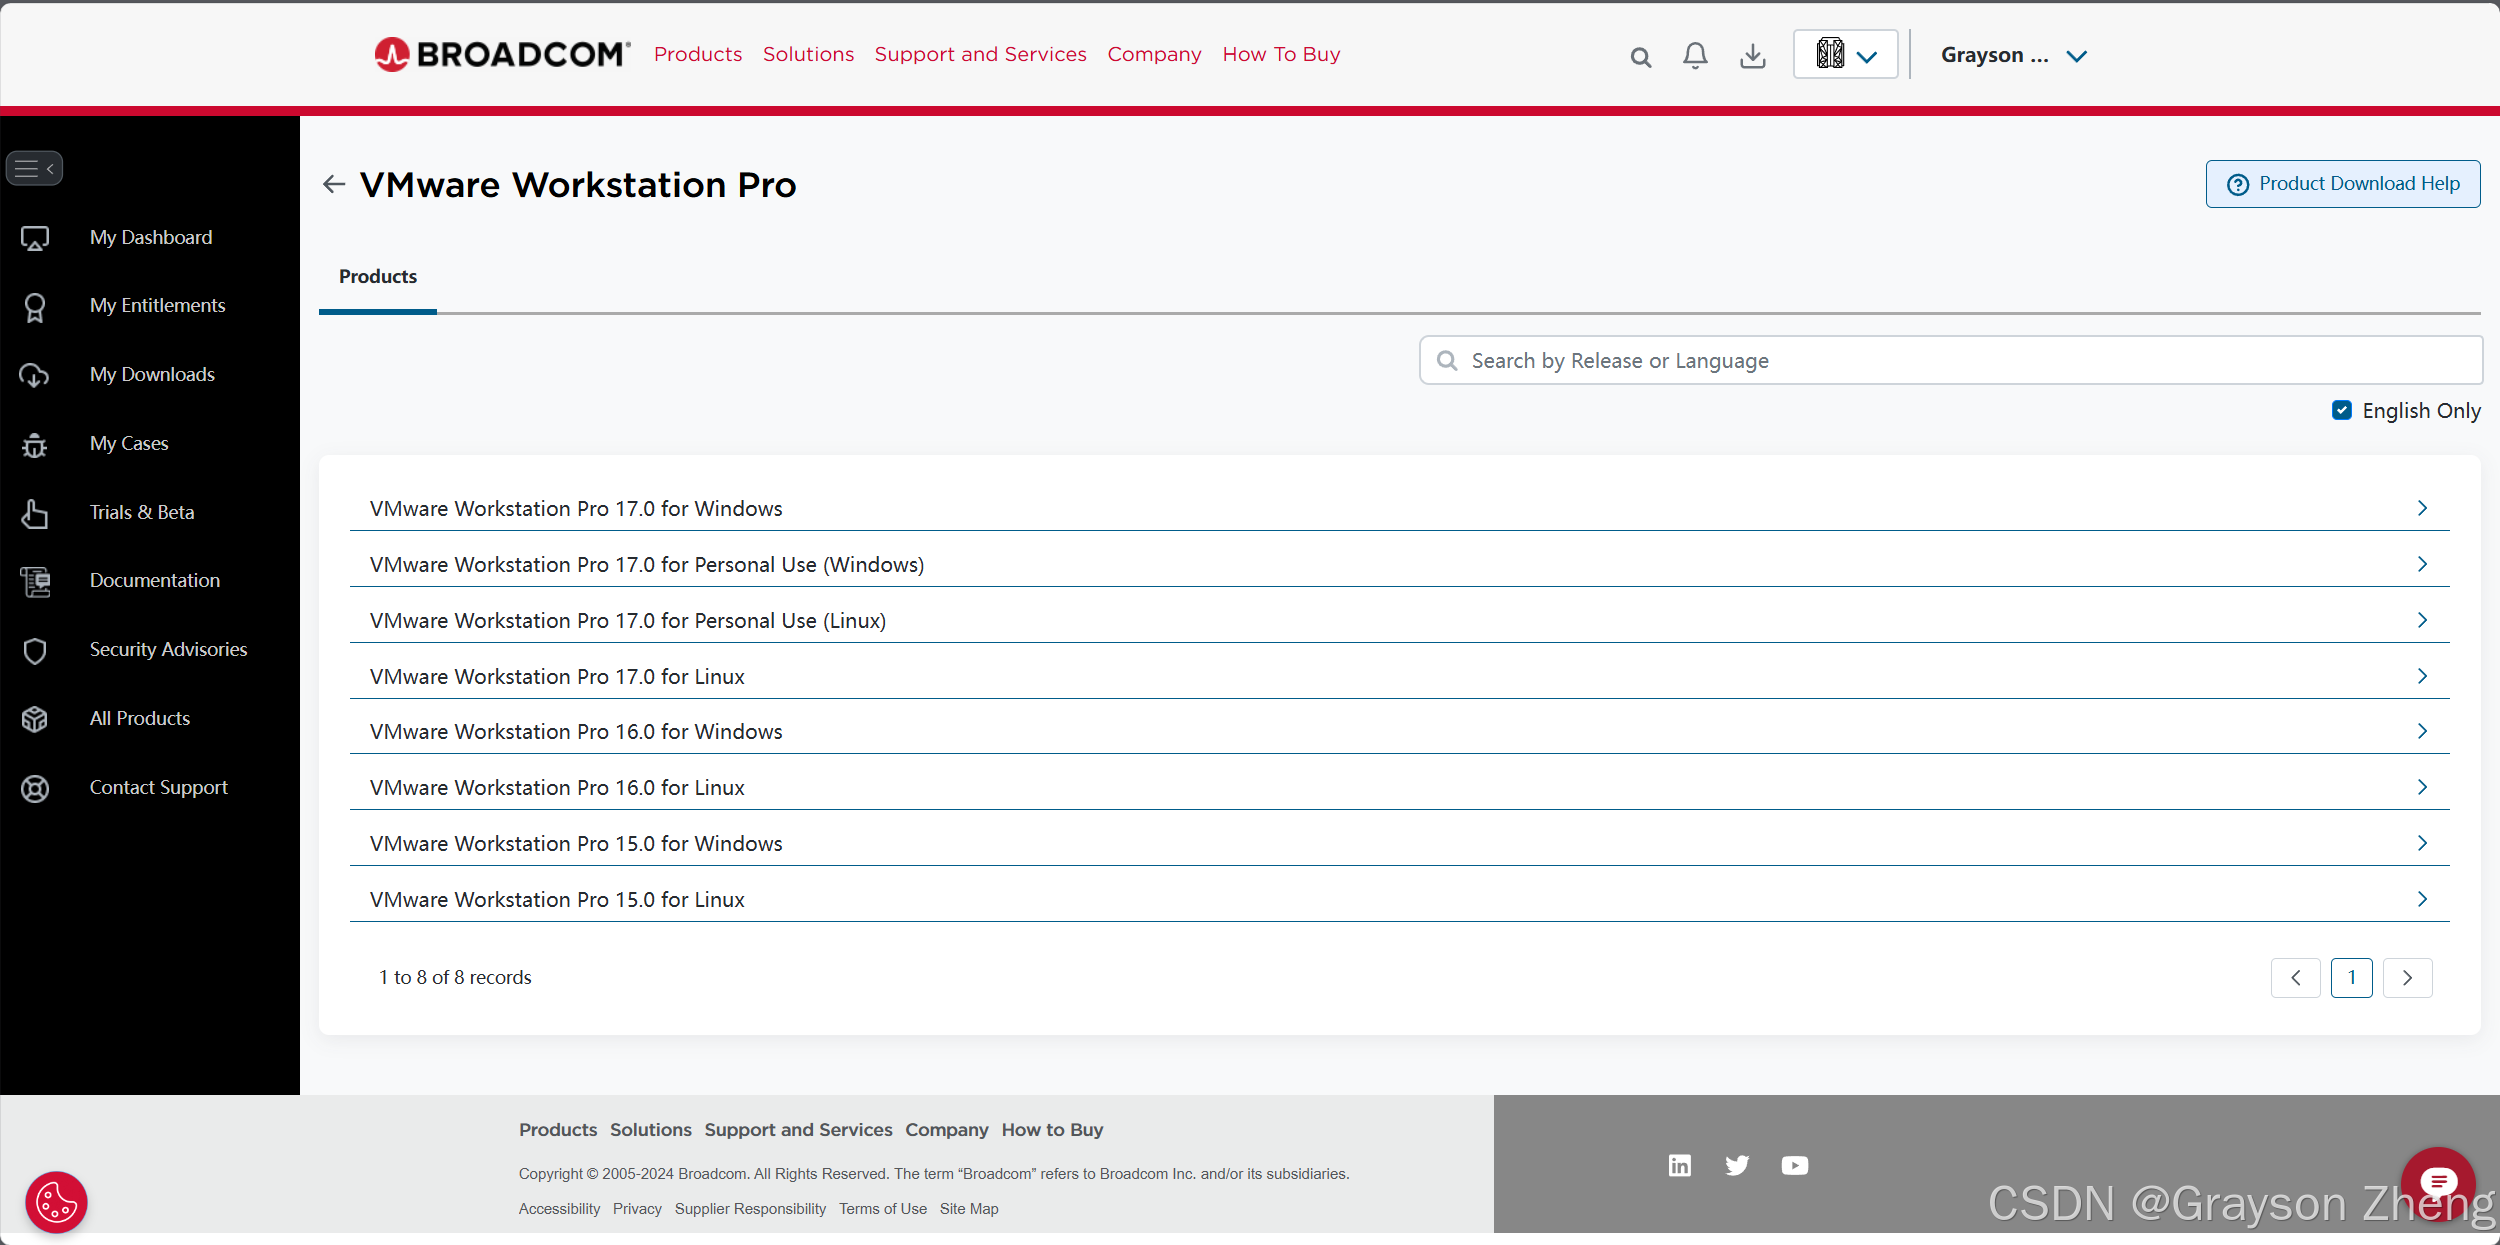Open Support and Services top menu

coord(980,54)
